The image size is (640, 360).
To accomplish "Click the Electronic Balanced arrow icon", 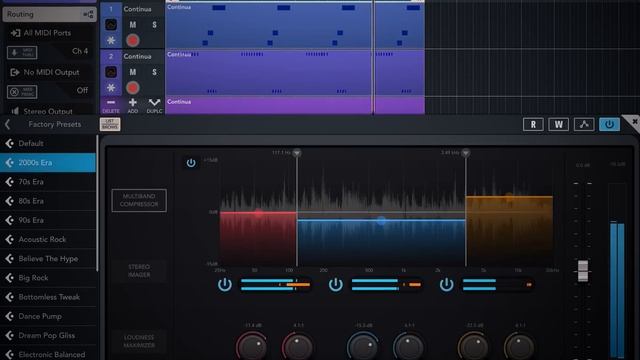I will [x=9, y=354].
